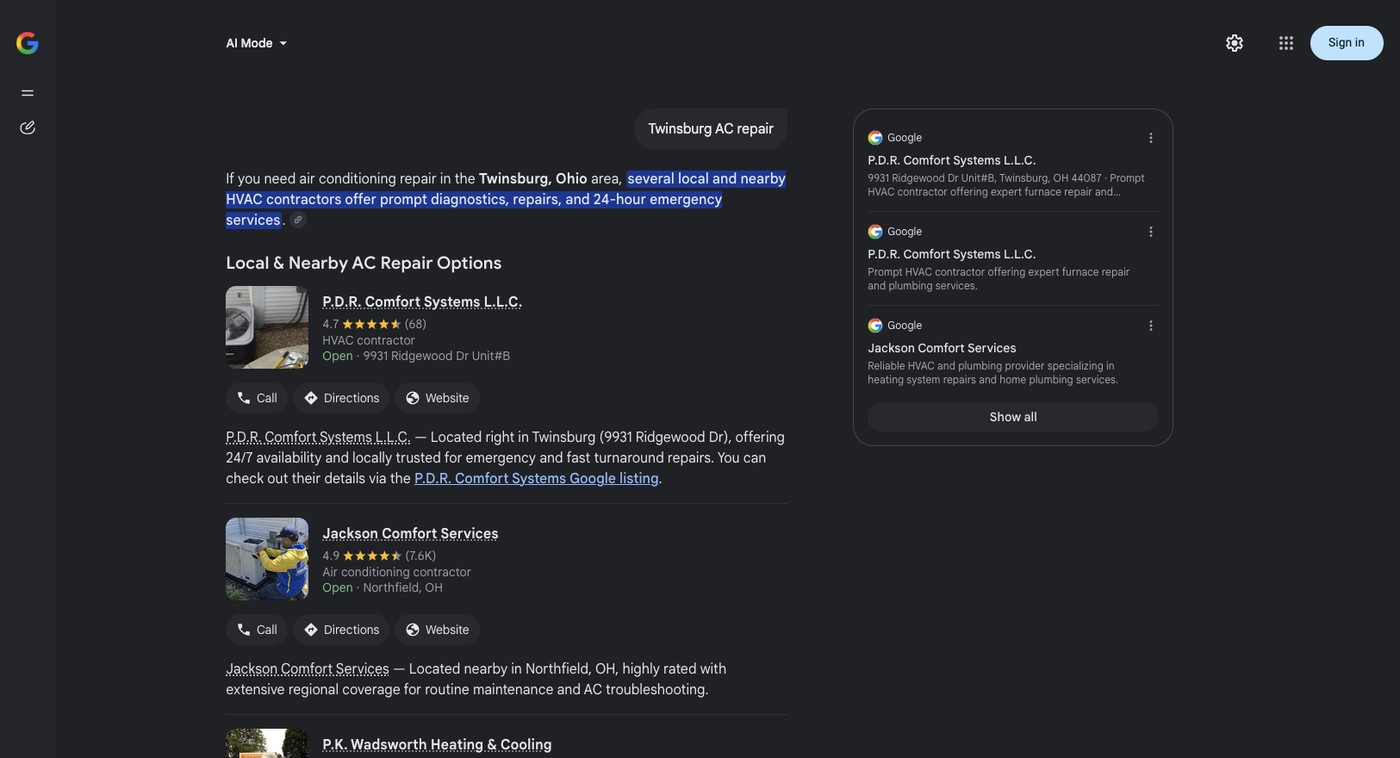View Jackson Comfort Services photo thumbnail
The width and height of the screenshot is (1400, 758).
pyautogui.click(x=267, y=559)
